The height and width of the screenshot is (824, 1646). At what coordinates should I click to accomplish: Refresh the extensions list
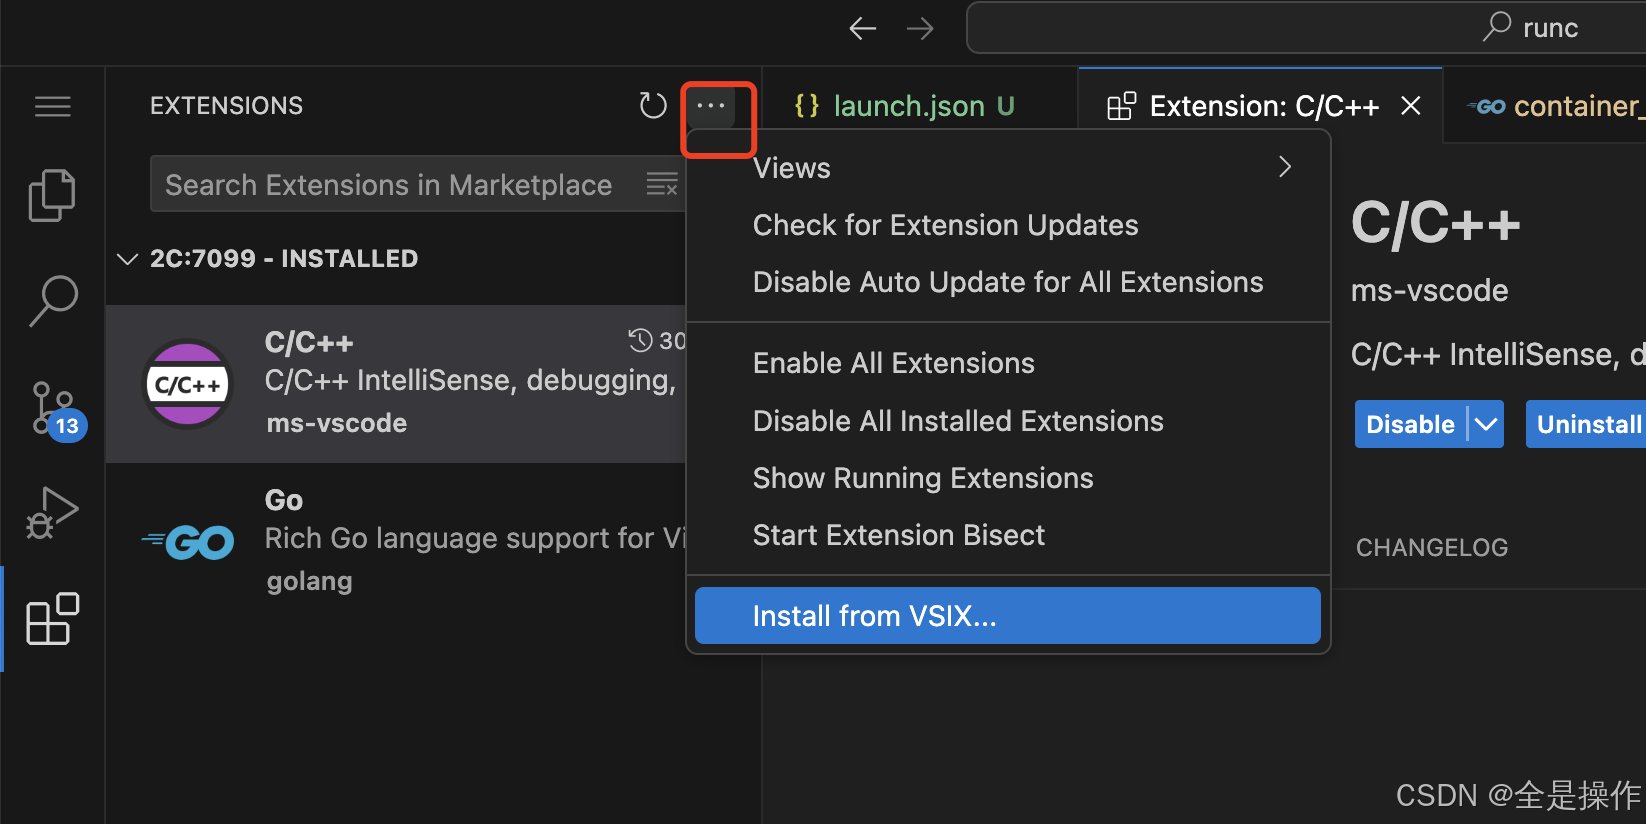(653, 105)
